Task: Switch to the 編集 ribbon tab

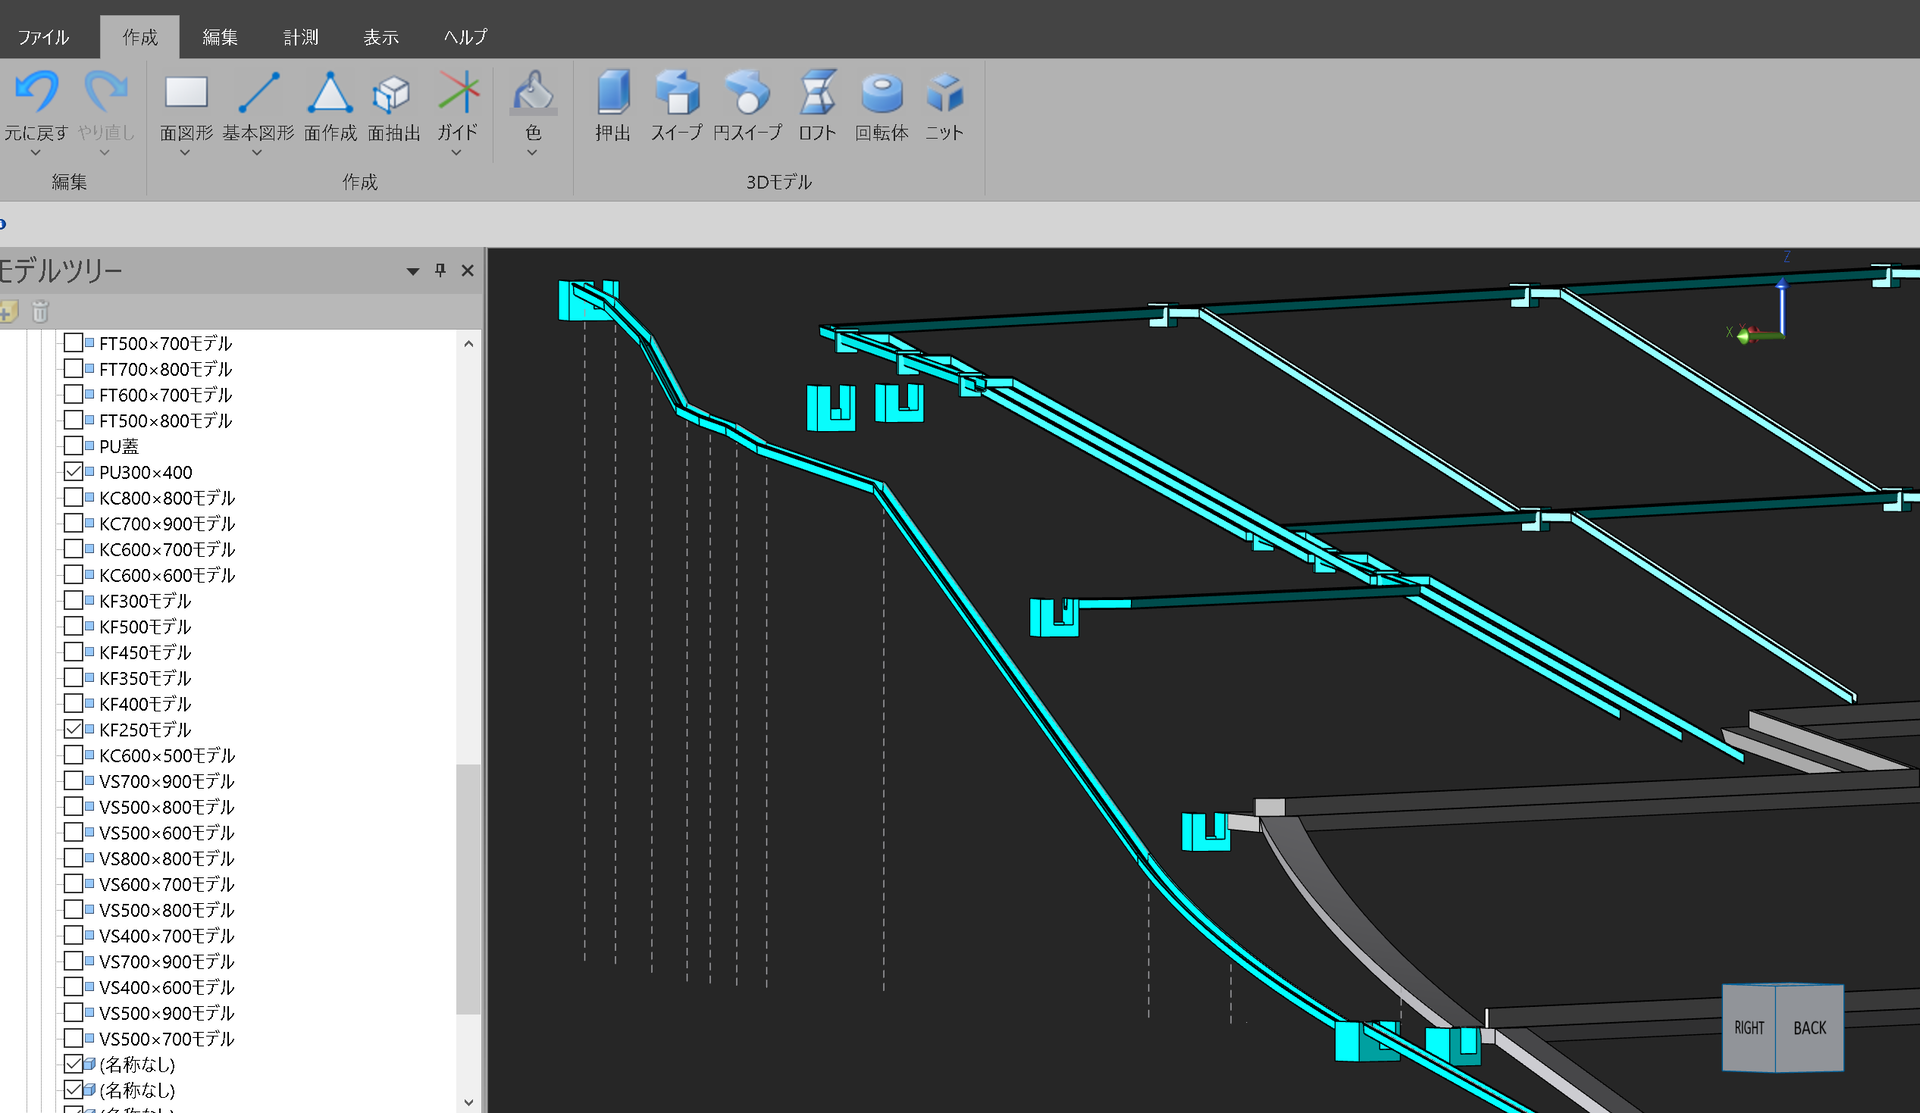Action: (220, 37)
